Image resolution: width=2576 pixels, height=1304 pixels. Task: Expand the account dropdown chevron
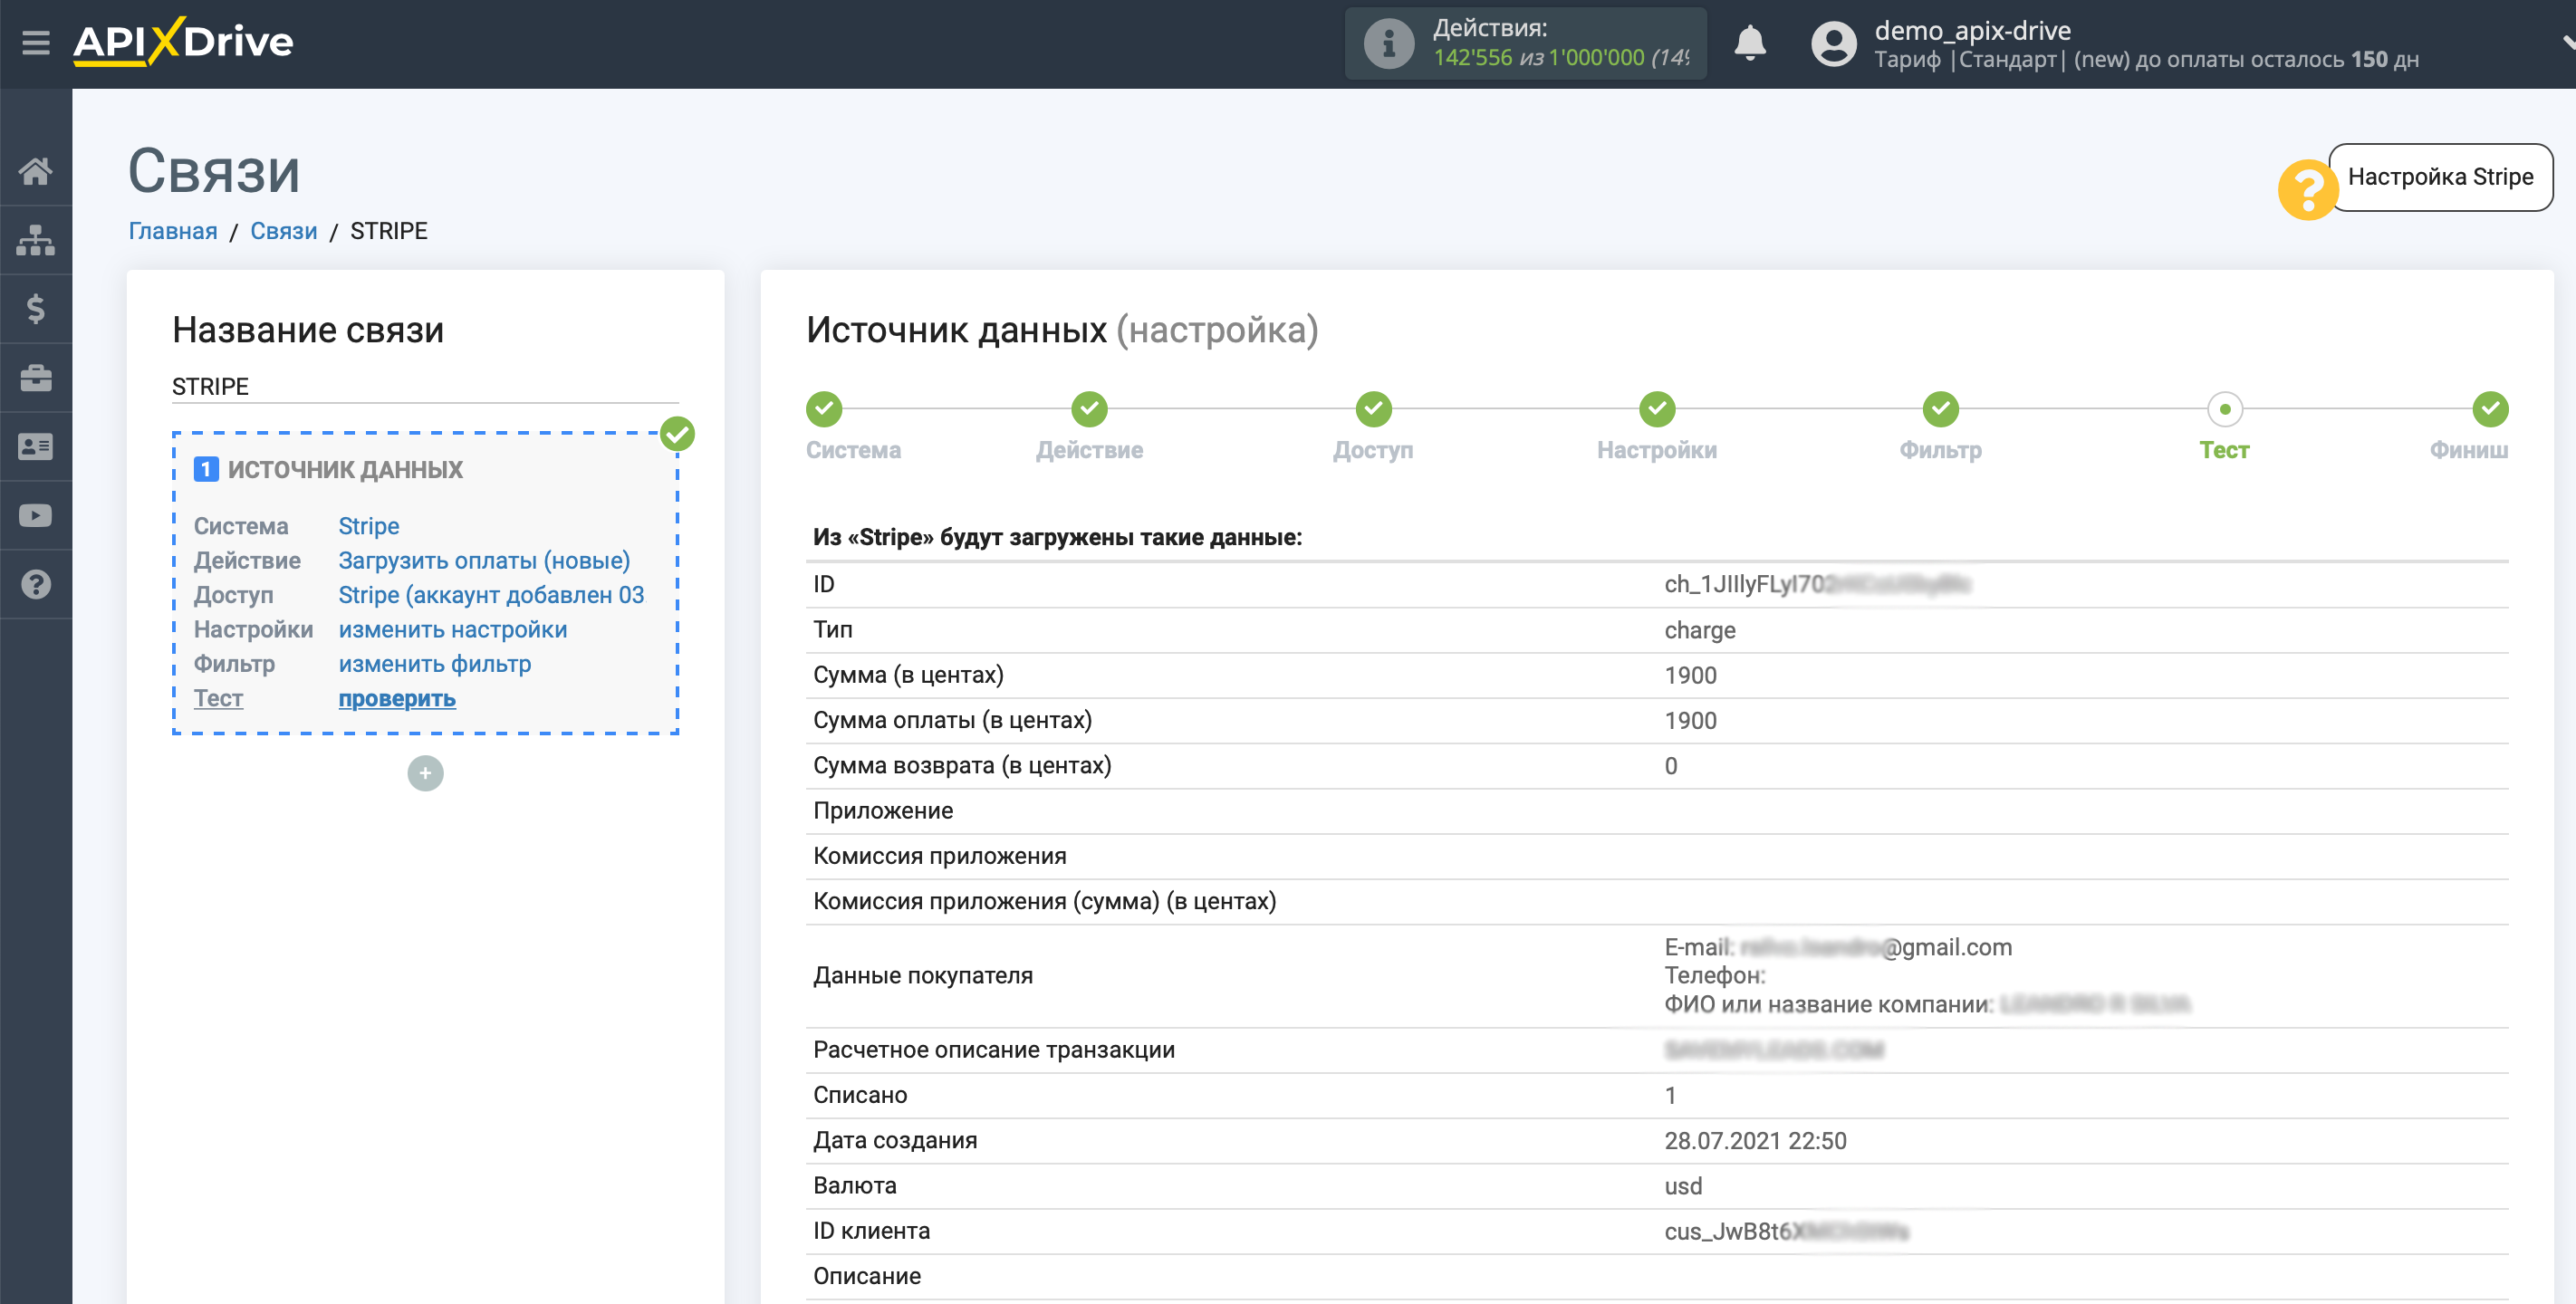2567,43
